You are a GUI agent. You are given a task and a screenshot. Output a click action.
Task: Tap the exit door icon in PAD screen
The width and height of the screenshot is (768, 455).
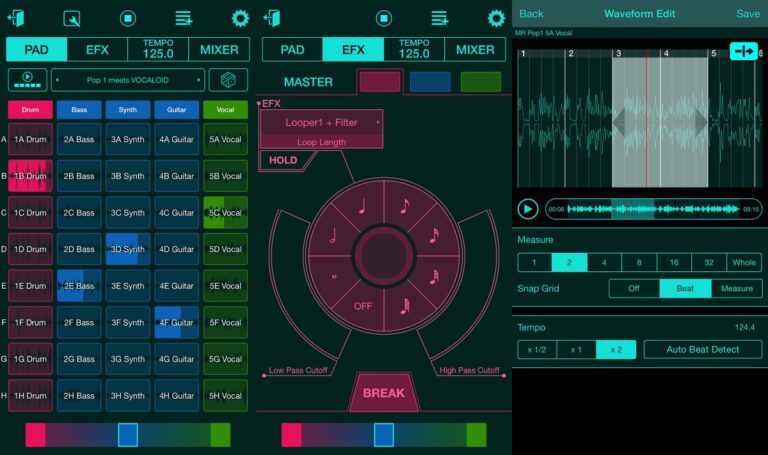(x=16, y=19)
